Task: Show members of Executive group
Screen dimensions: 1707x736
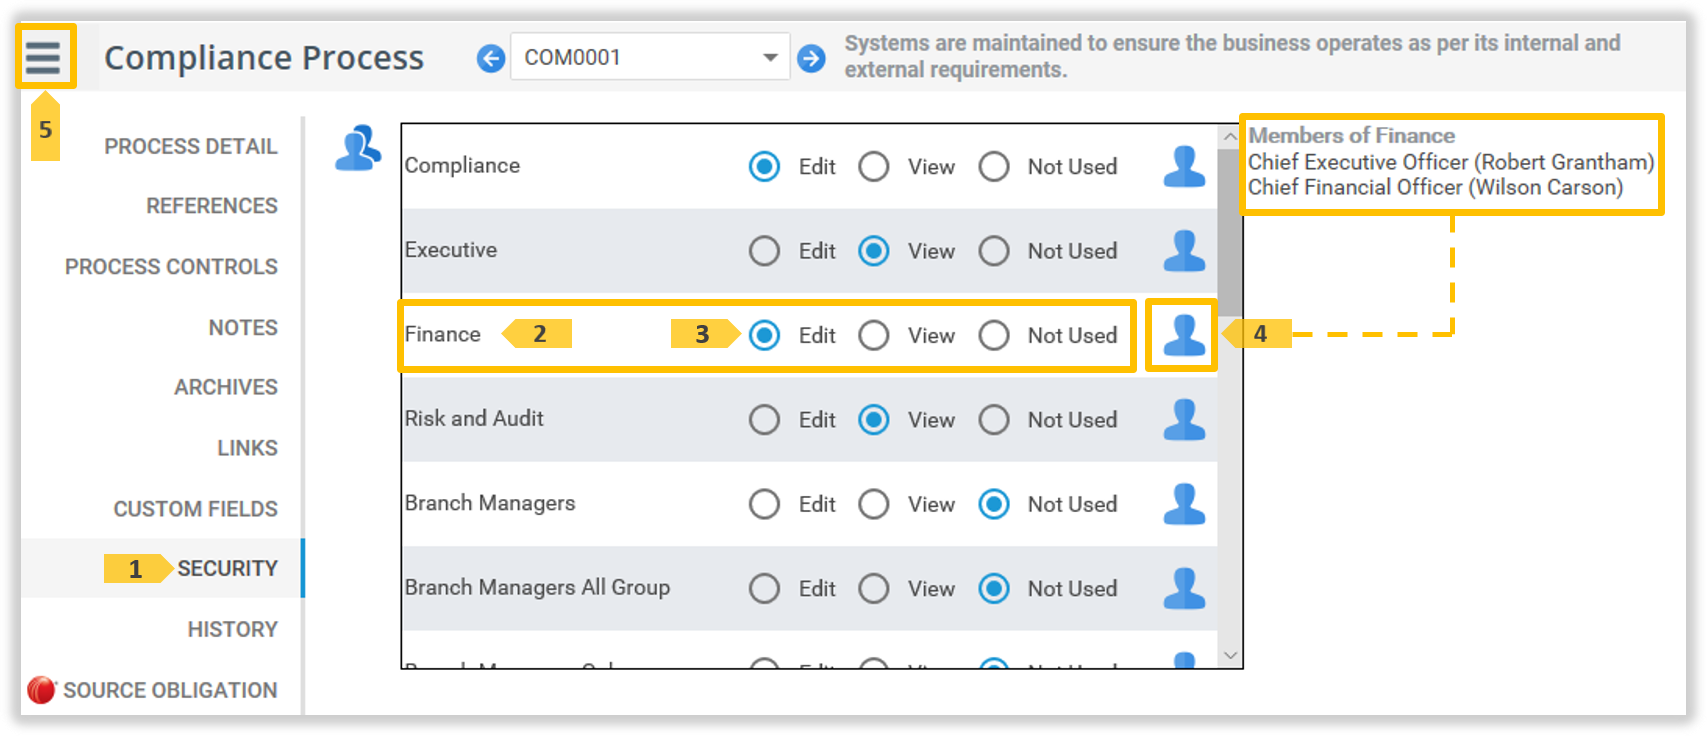Action: coord(1184,250)
